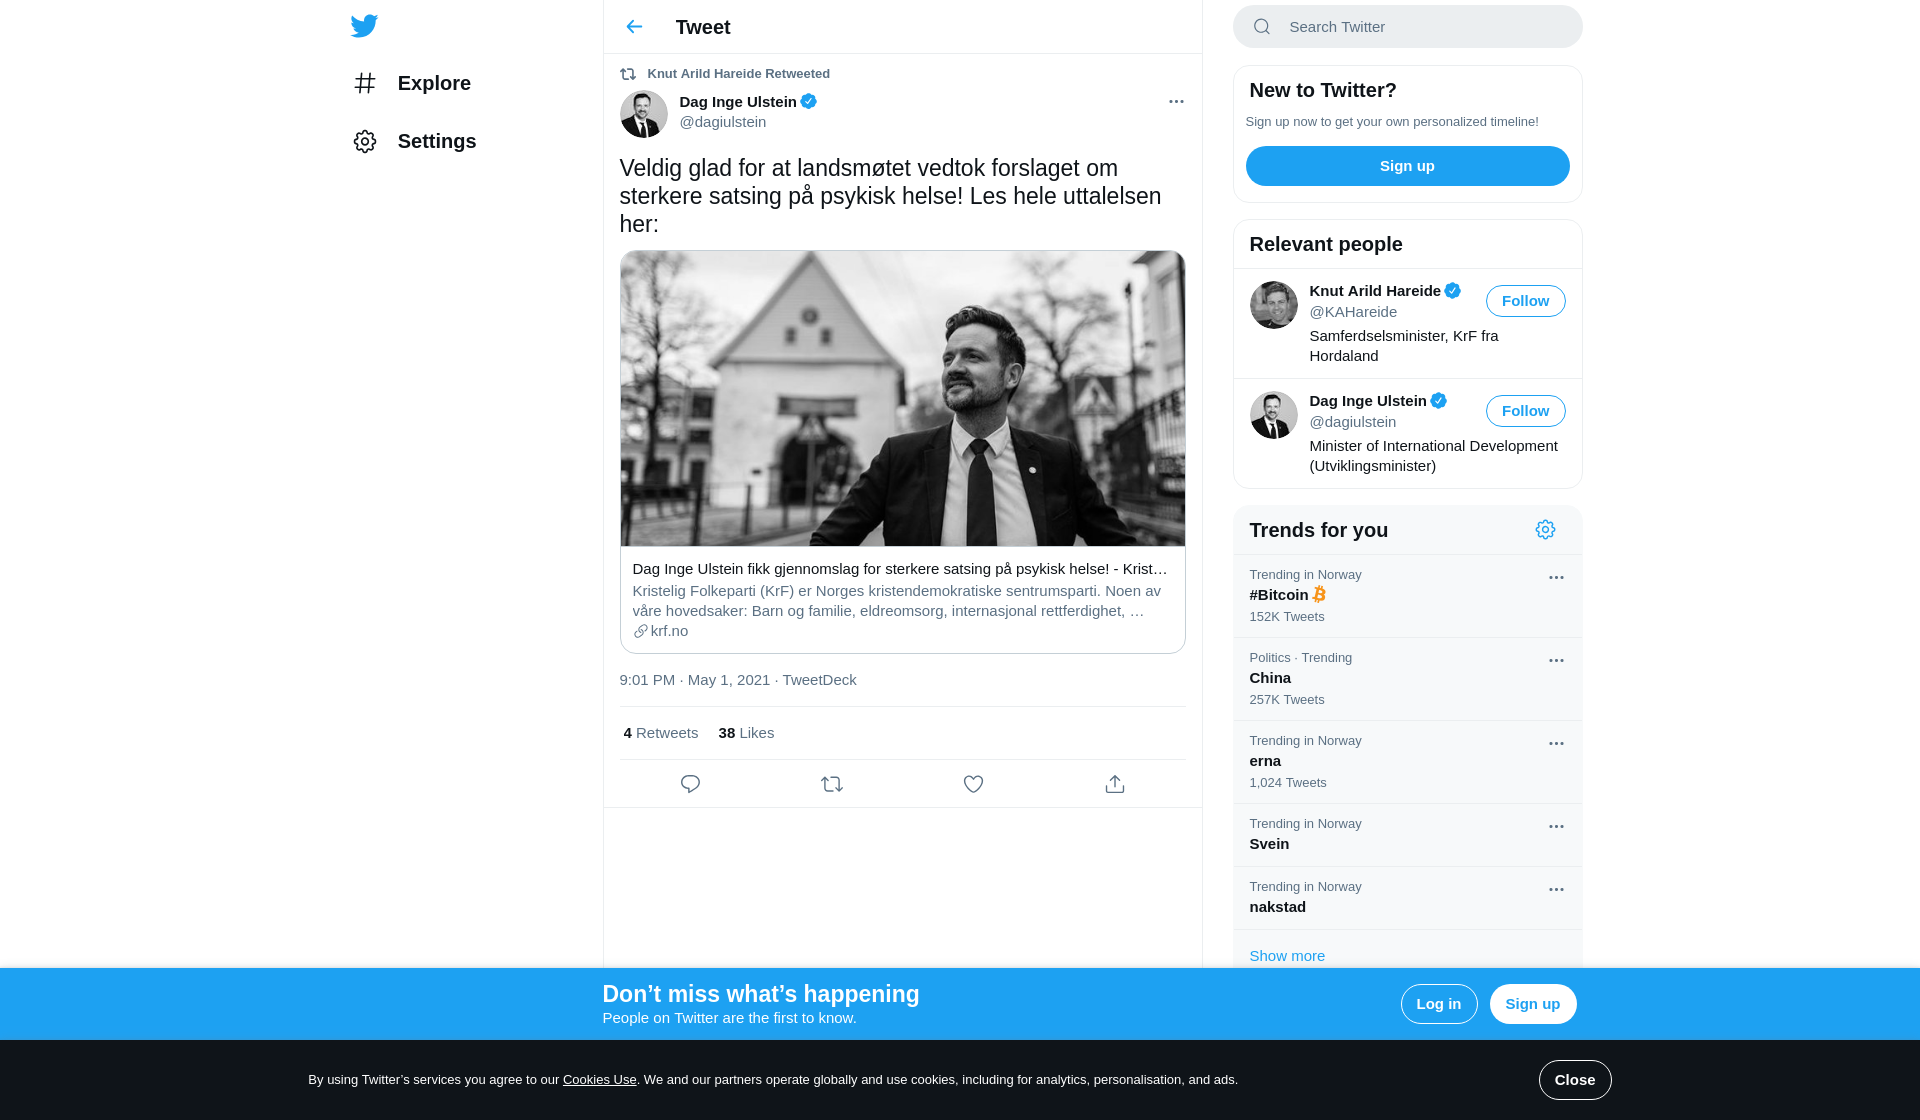Like the tweet with the heart icon
Image resolution: width=1920 pixels, height=1120 pixels.
(973, 784)
